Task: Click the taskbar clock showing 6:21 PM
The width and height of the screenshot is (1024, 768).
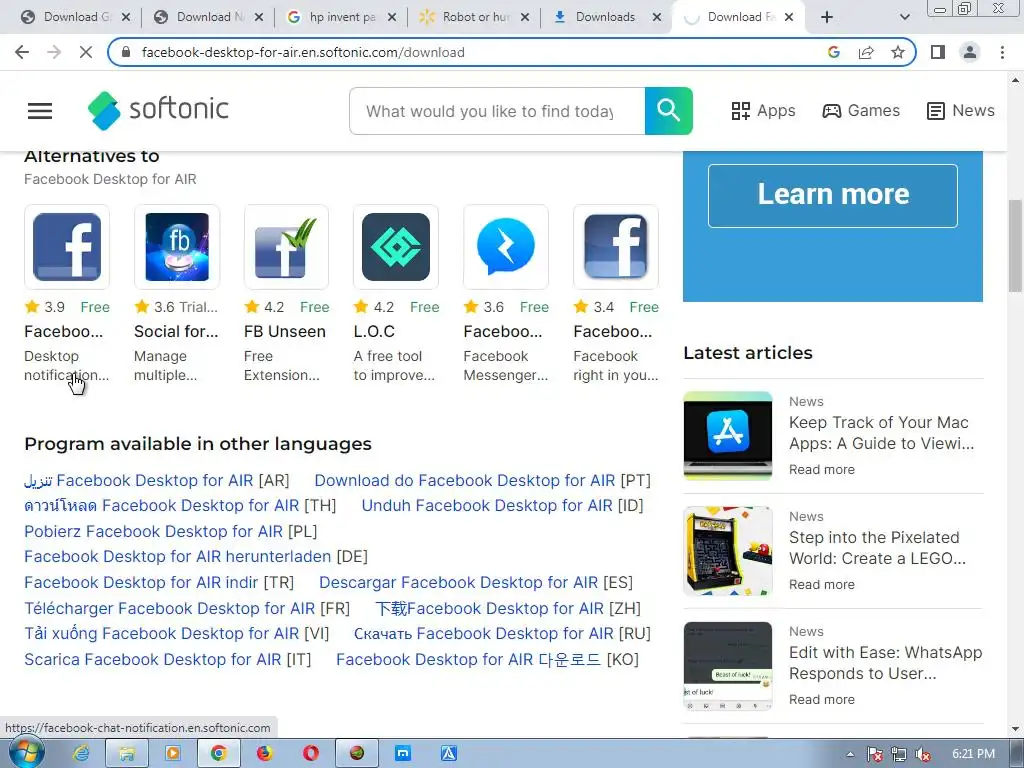Action: click(973, 754)
